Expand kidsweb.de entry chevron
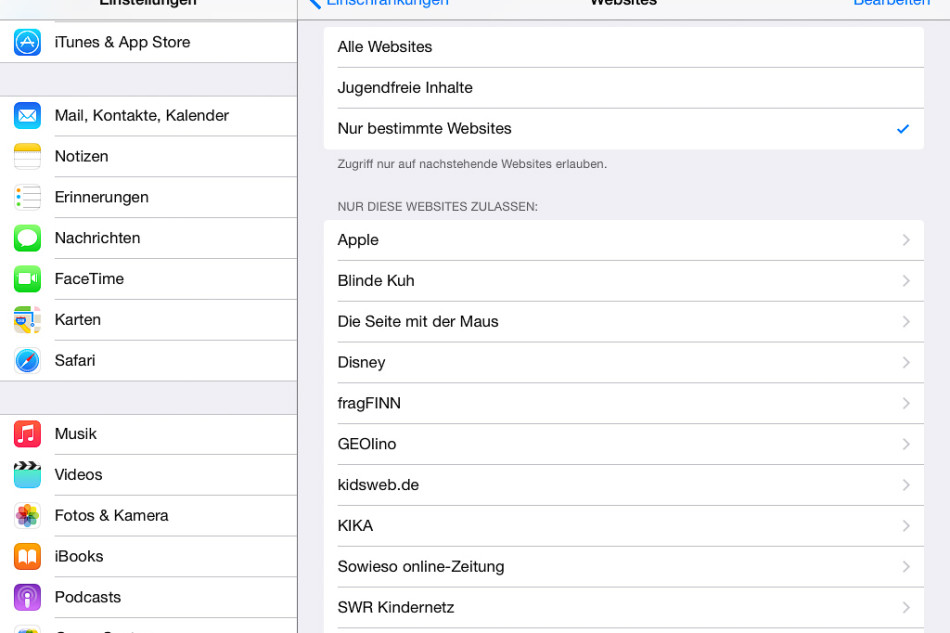The height and width of the screenshot is (633, 950). tap(906, 485)
